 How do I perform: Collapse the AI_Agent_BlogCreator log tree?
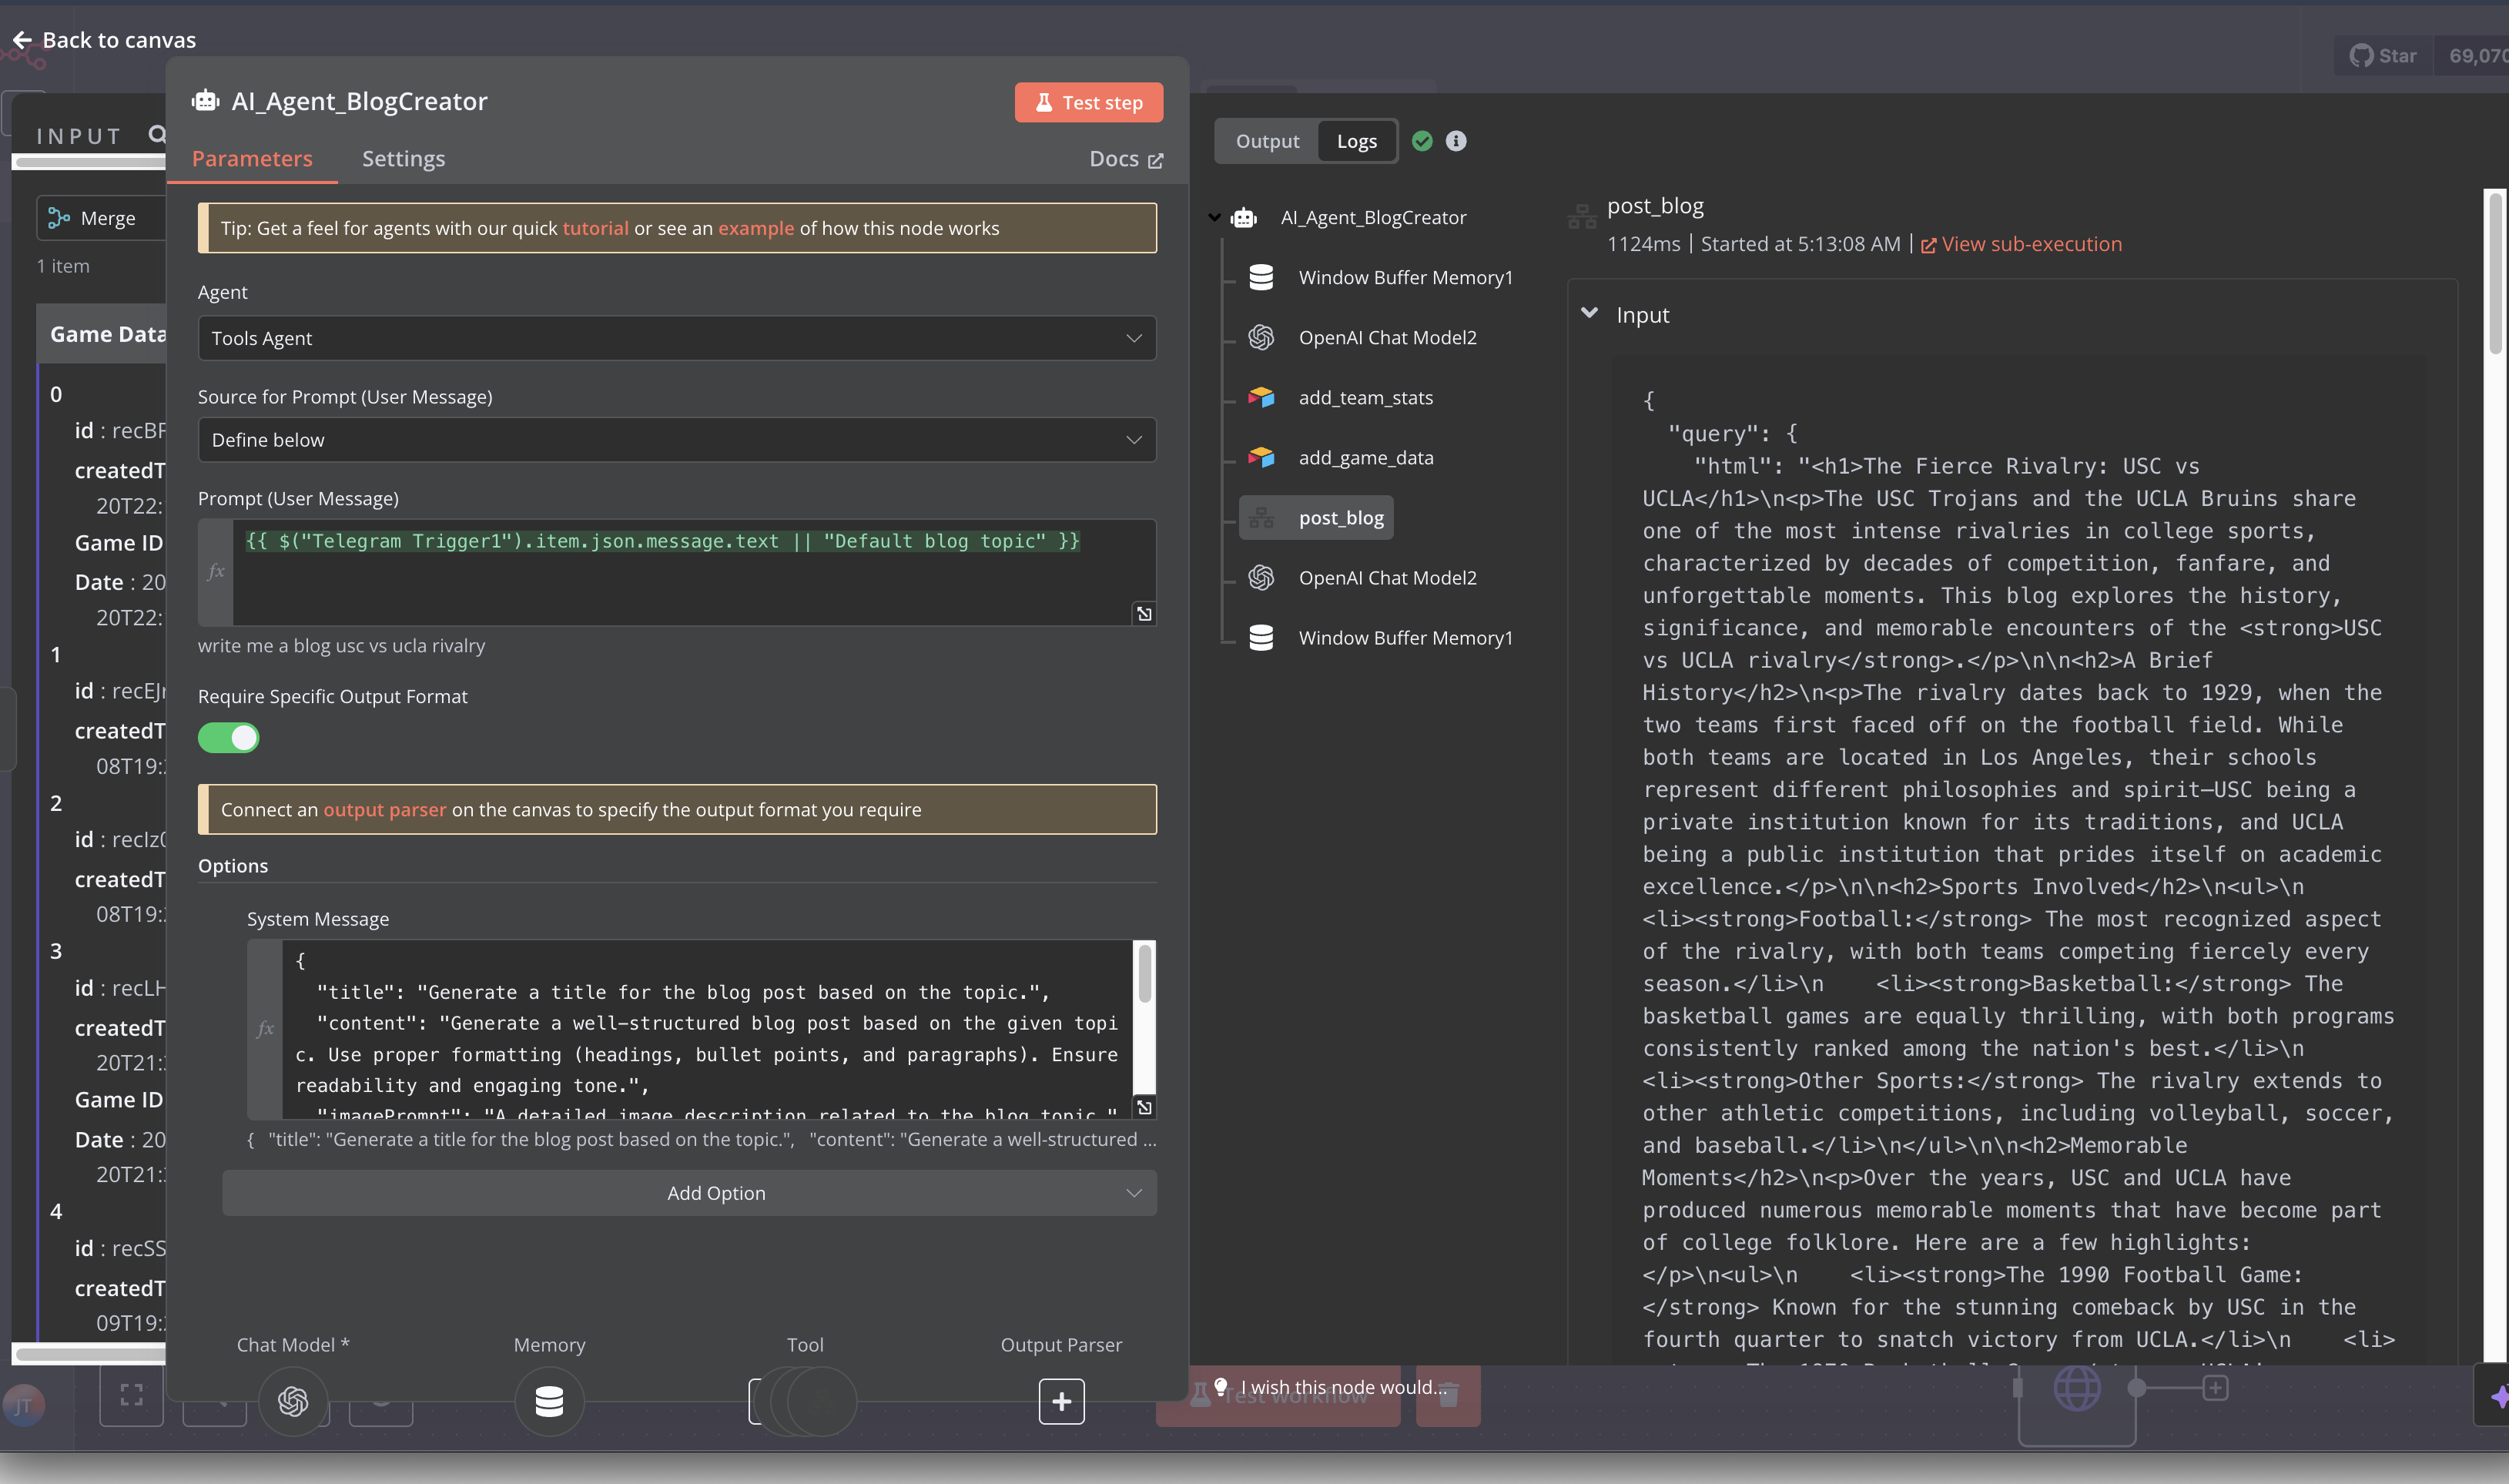[1214, 217]
